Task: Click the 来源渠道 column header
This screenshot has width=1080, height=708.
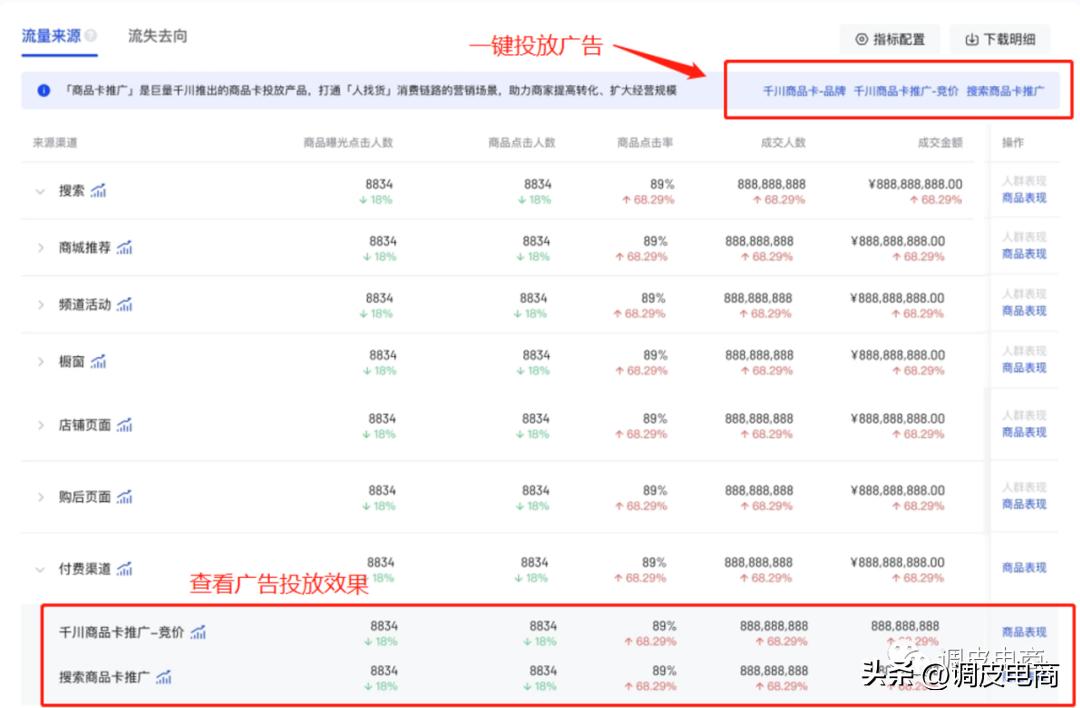Action: [x=55, y=143]
